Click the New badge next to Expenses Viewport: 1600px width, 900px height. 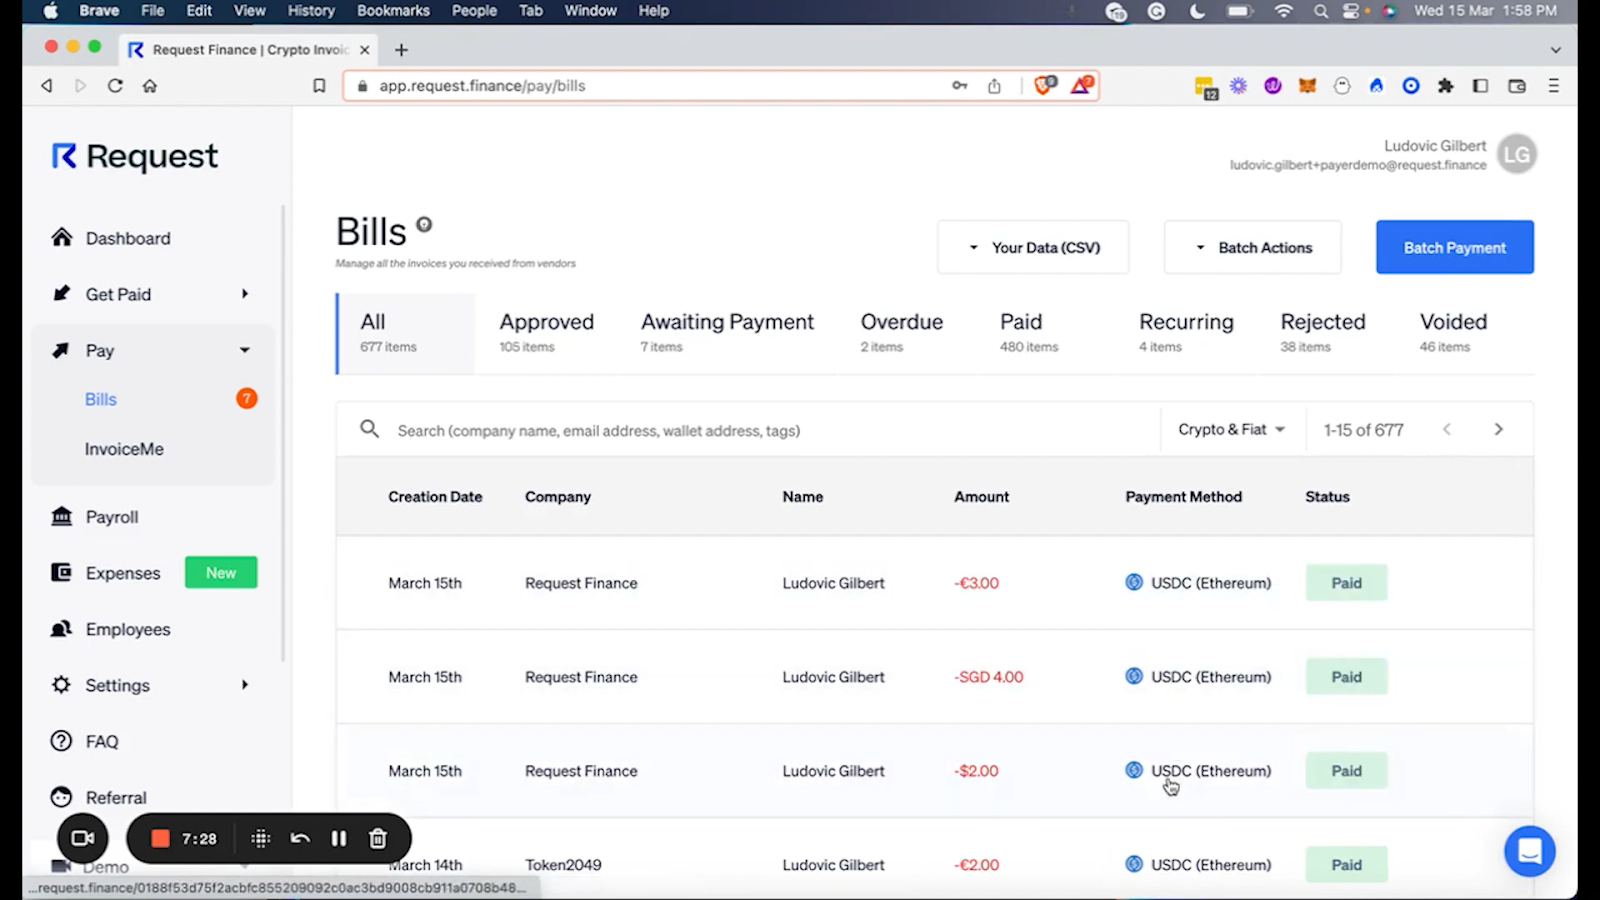221,572
